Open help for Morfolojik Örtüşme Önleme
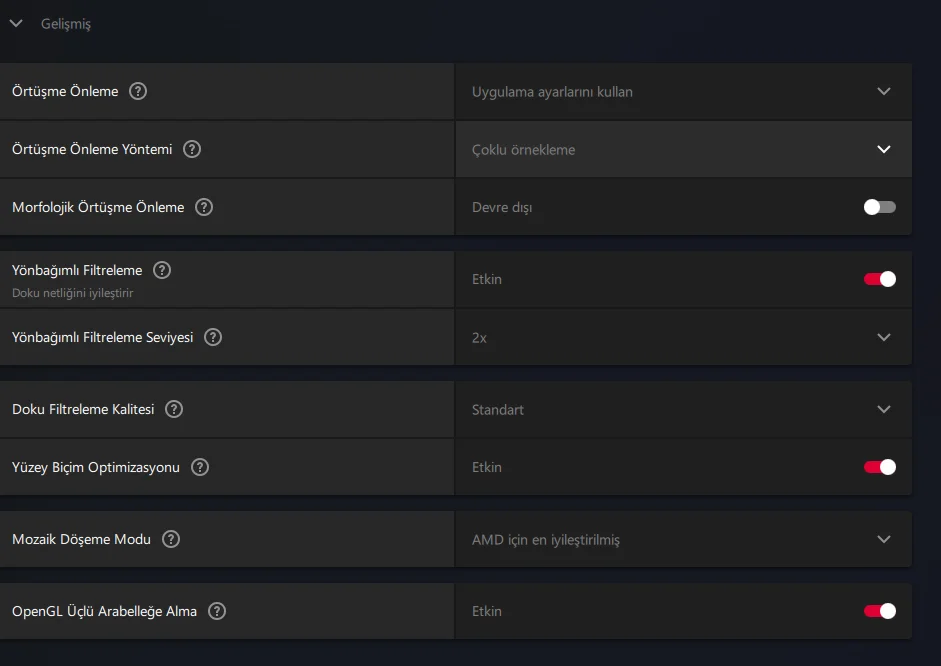 pos(204,207)
